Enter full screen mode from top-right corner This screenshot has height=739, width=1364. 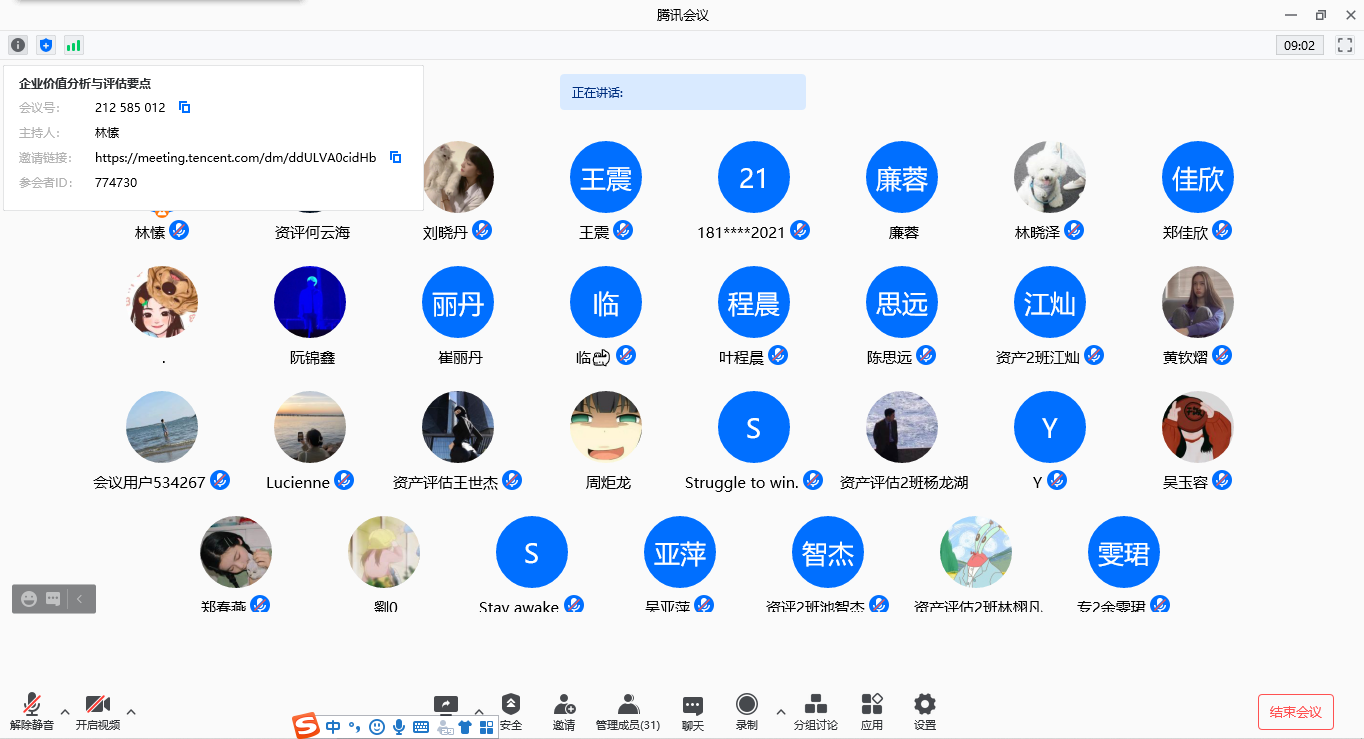[x=1344, y=45]
